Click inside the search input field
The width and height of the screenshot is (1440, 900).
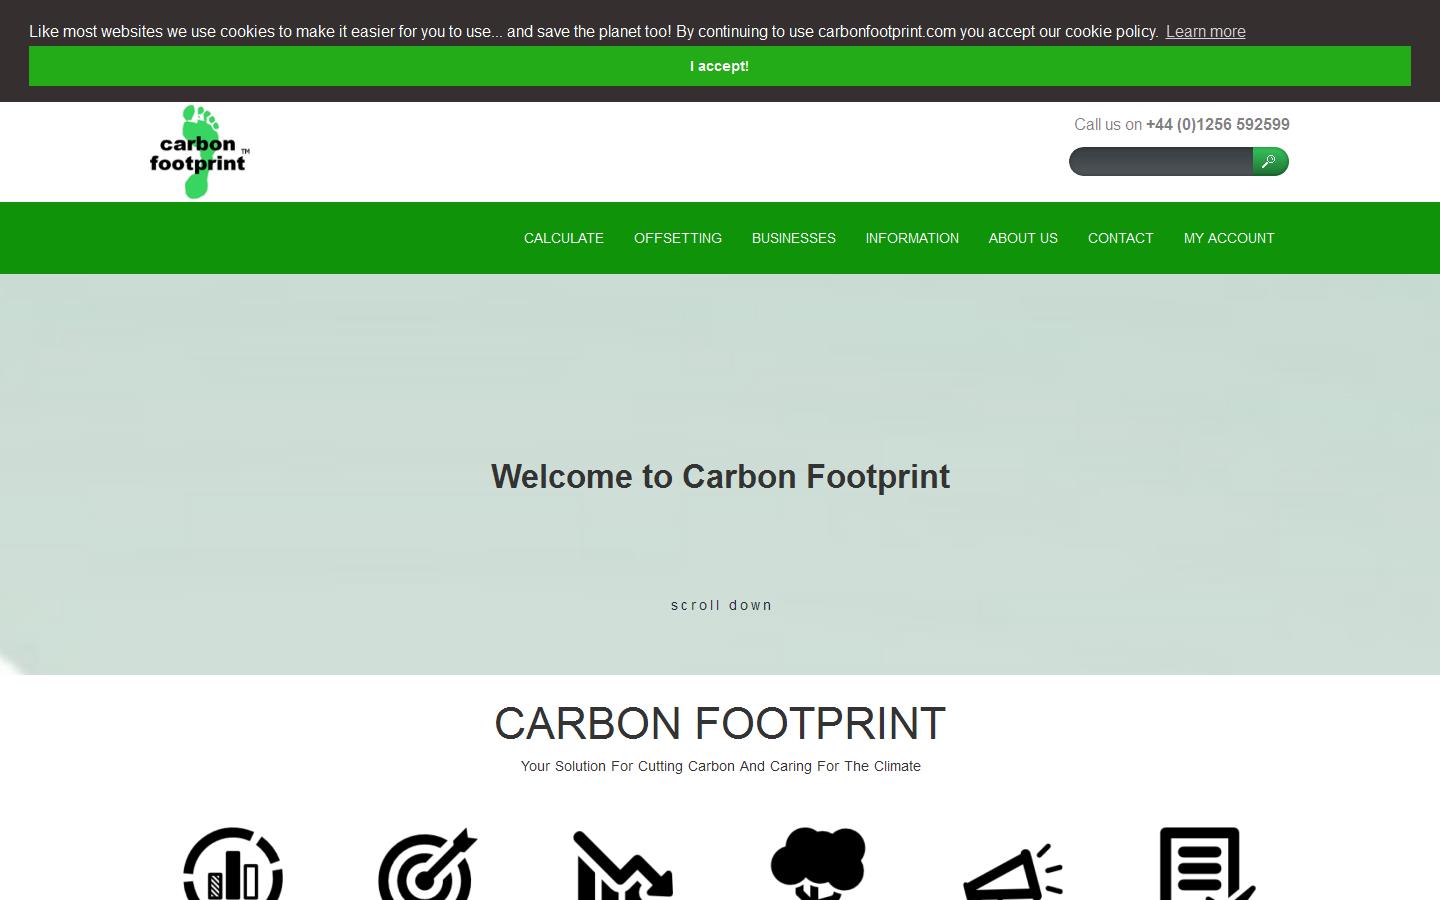pos(1158,161)
